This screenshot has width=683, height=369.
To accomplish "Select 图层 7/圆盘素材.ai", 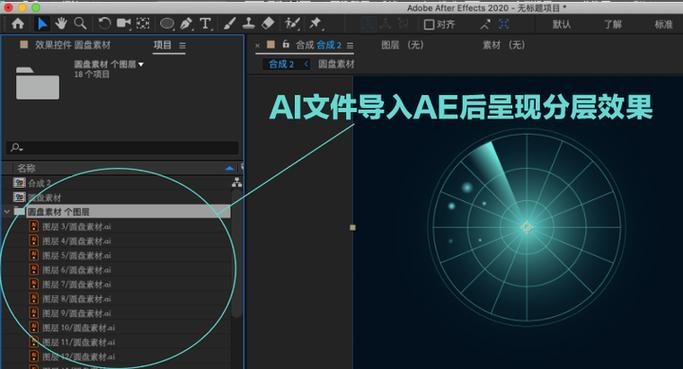I will 76,284.
